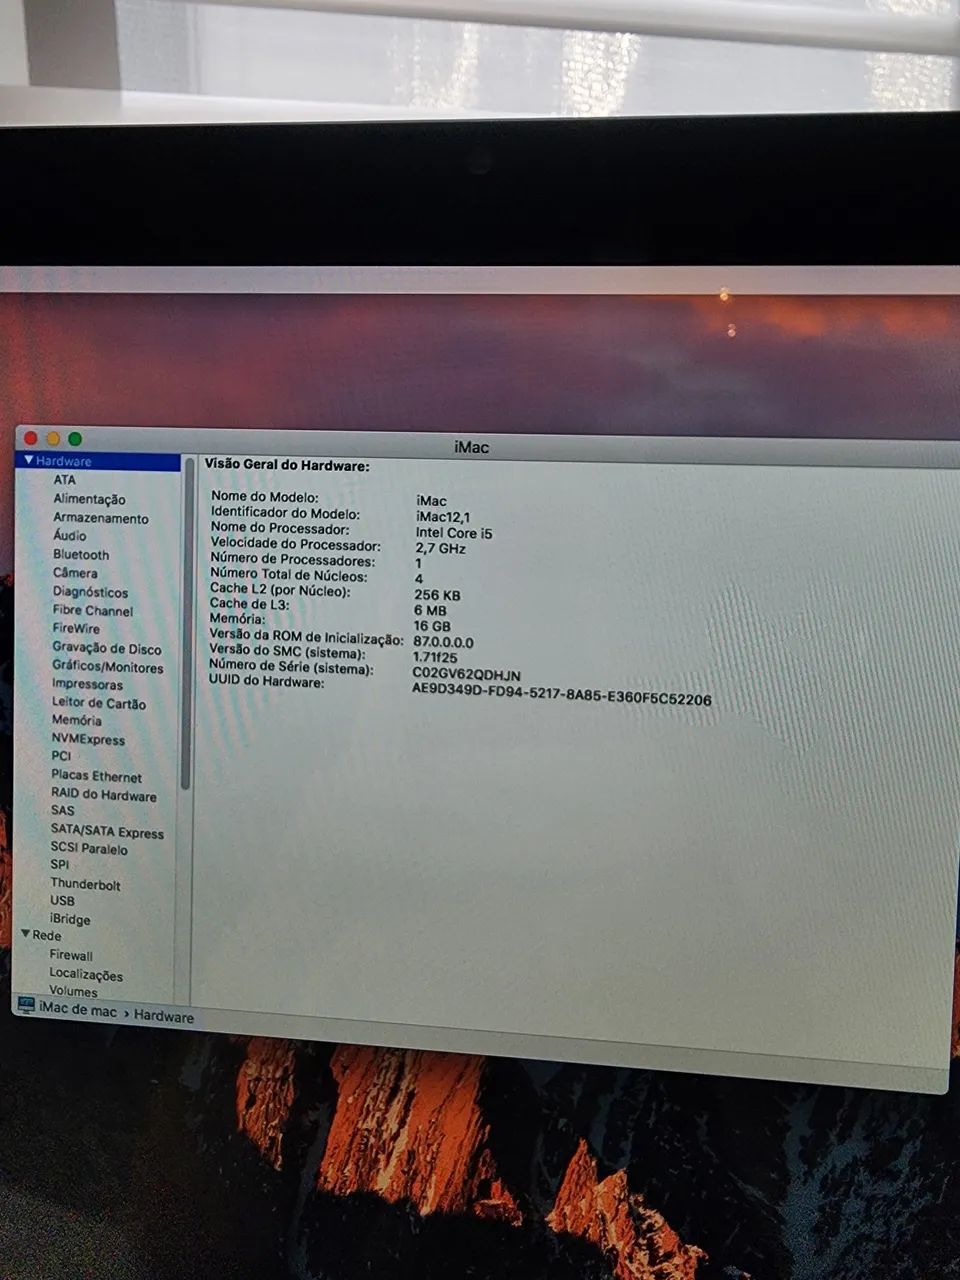The image size is (960, 1280).
Task: Click the Hardware breadcrumb link at the bottom
Action: click(166, 1017)
